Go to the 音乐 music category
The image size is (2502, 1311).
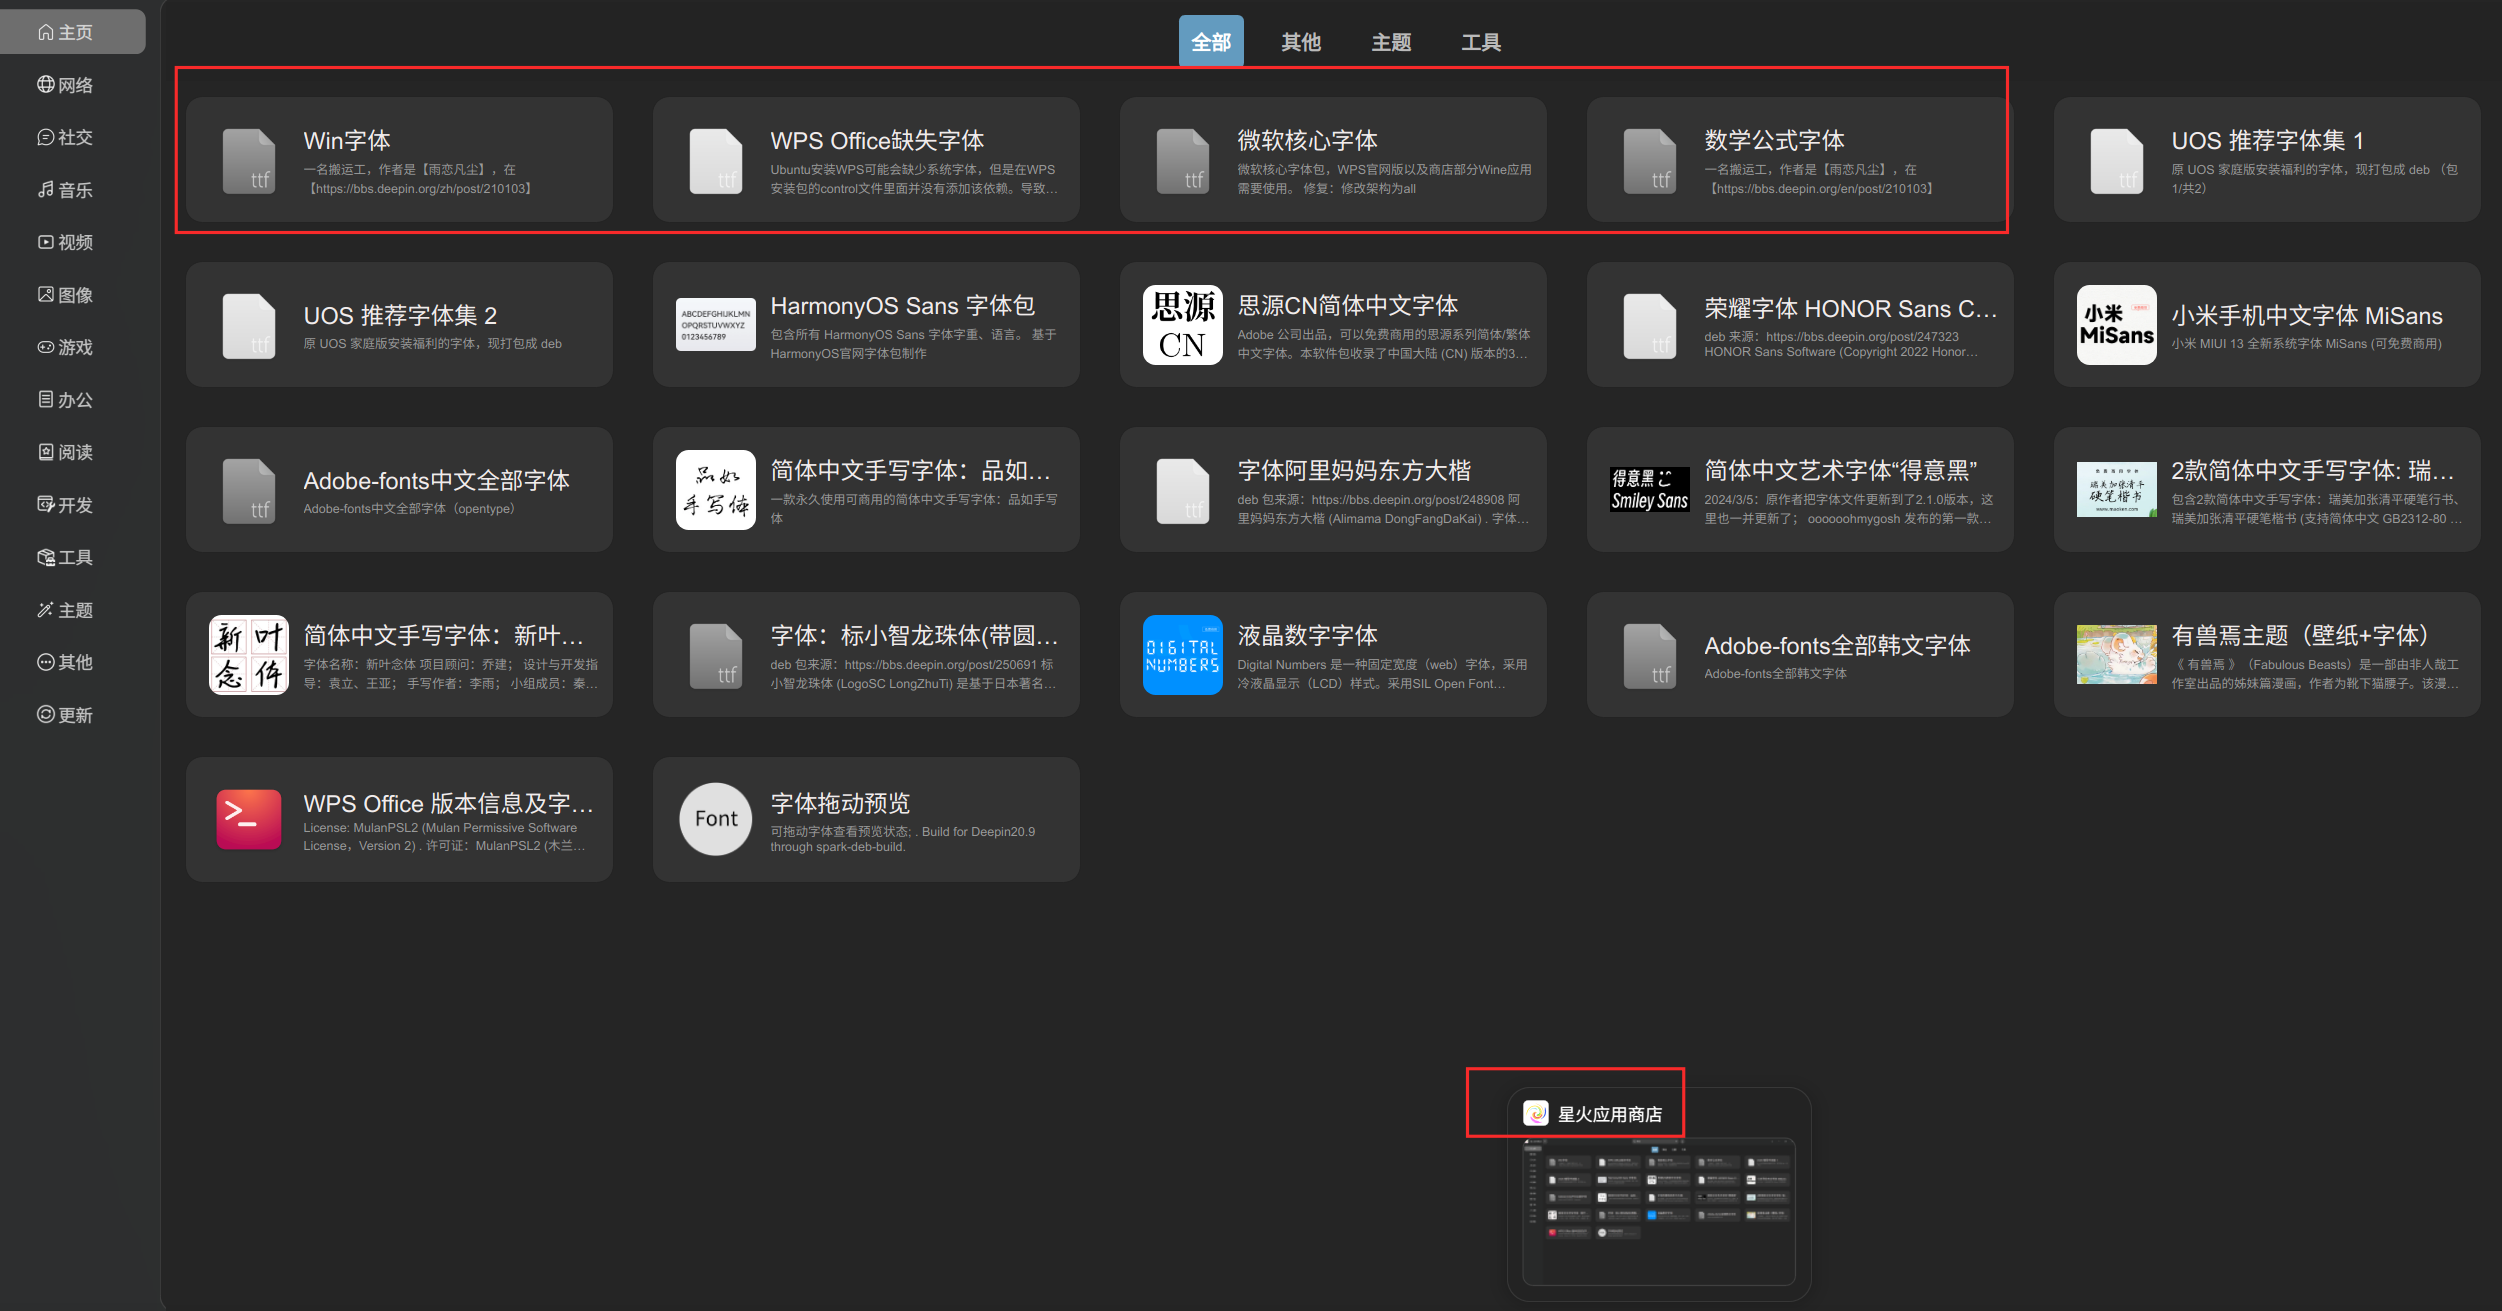tap(66, 190)
